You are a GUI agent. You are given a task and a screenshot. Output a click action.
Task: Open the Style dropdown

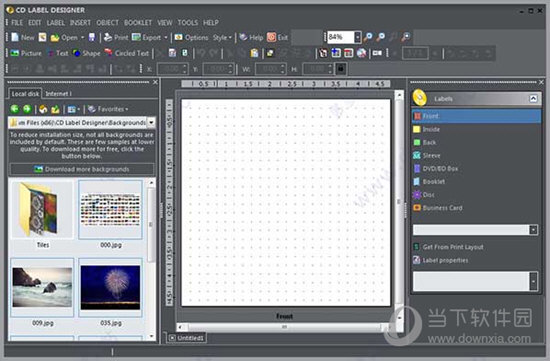[x=222, y=37]
